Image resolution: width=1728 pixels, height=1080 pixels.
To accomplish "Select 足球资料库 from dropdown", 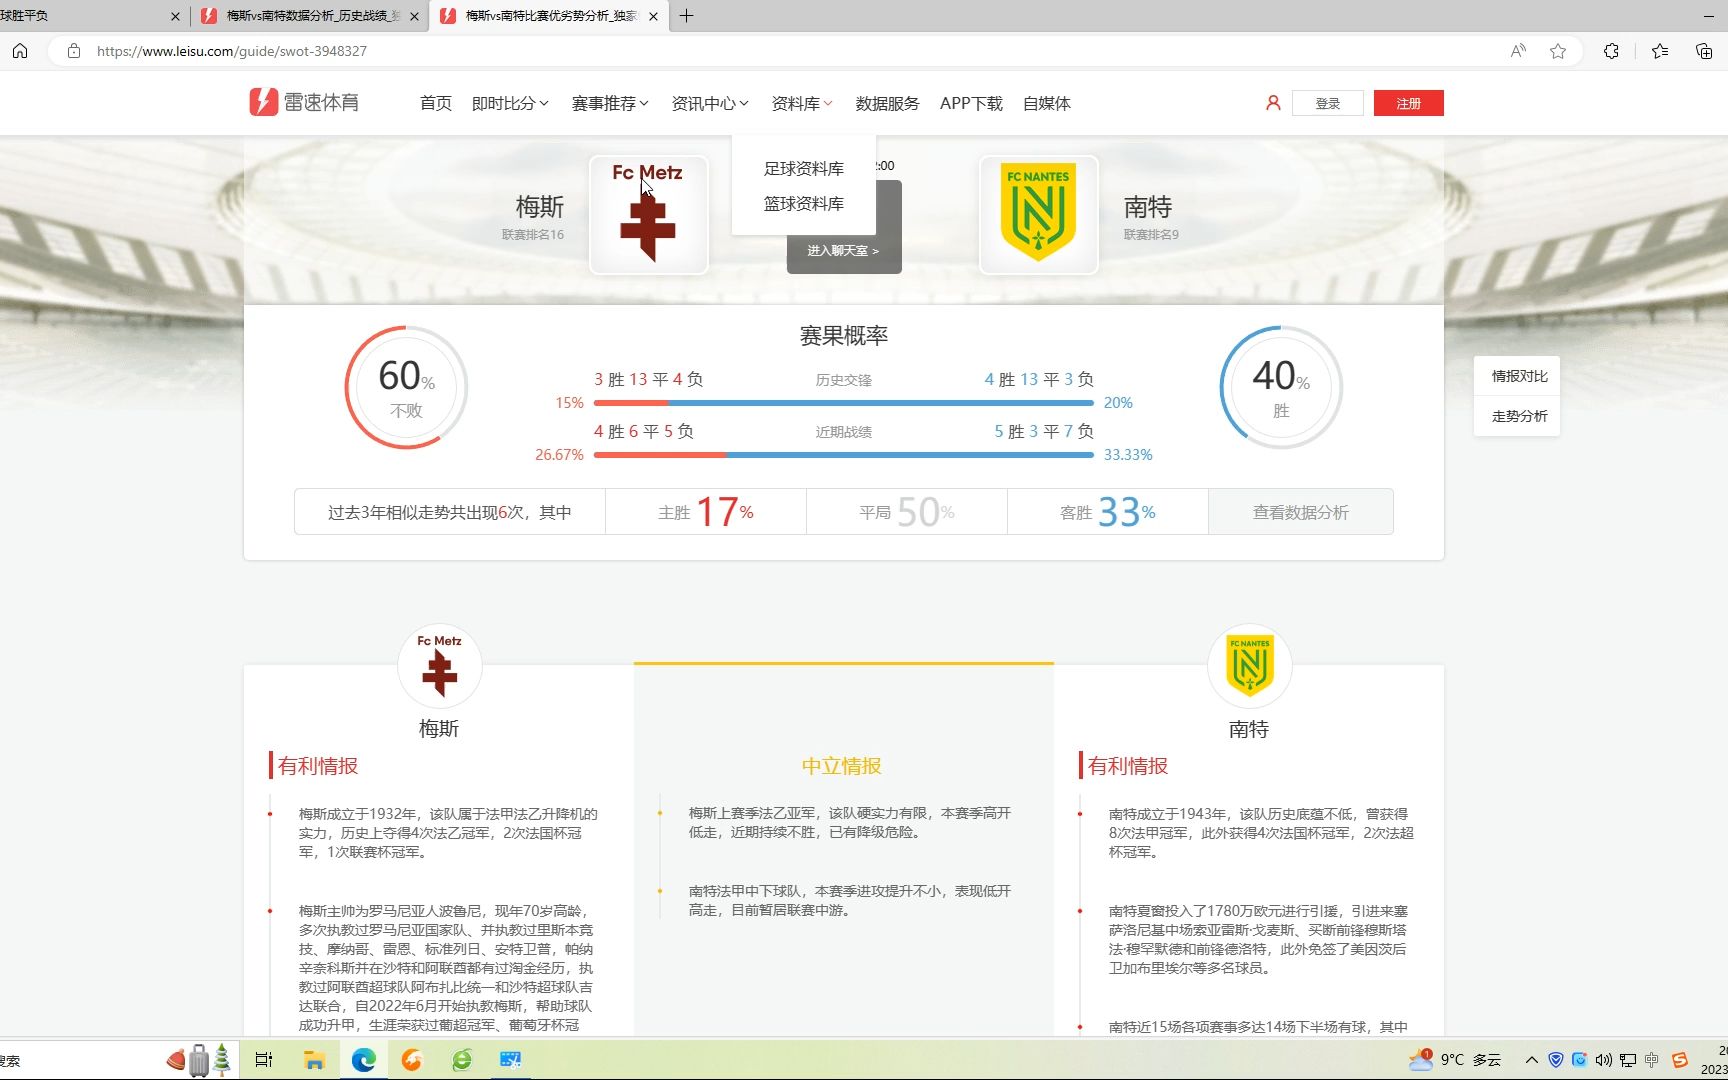I will click(x=804, y=168).
